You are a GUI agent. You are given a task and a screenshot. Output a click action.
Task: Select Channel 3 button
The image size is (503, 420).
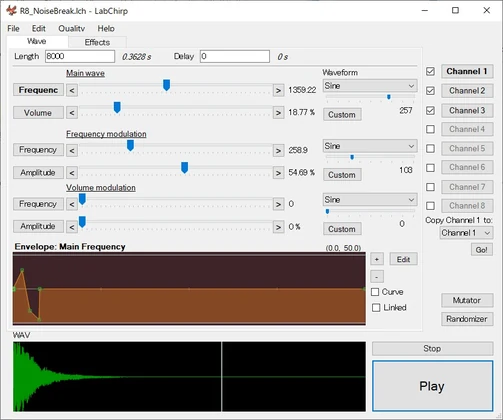[x=467, y=110]
